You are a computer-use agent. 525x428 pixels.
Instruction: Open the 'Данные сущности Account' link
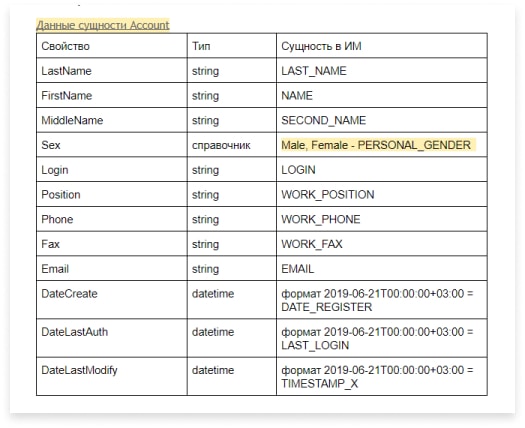point(103,25)
